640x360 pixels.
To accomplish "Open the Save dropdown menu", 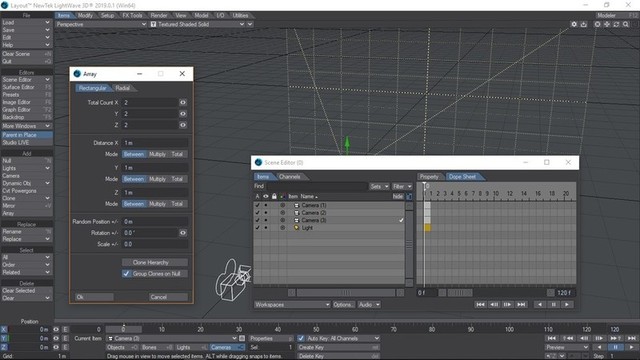I will (27, 30).
